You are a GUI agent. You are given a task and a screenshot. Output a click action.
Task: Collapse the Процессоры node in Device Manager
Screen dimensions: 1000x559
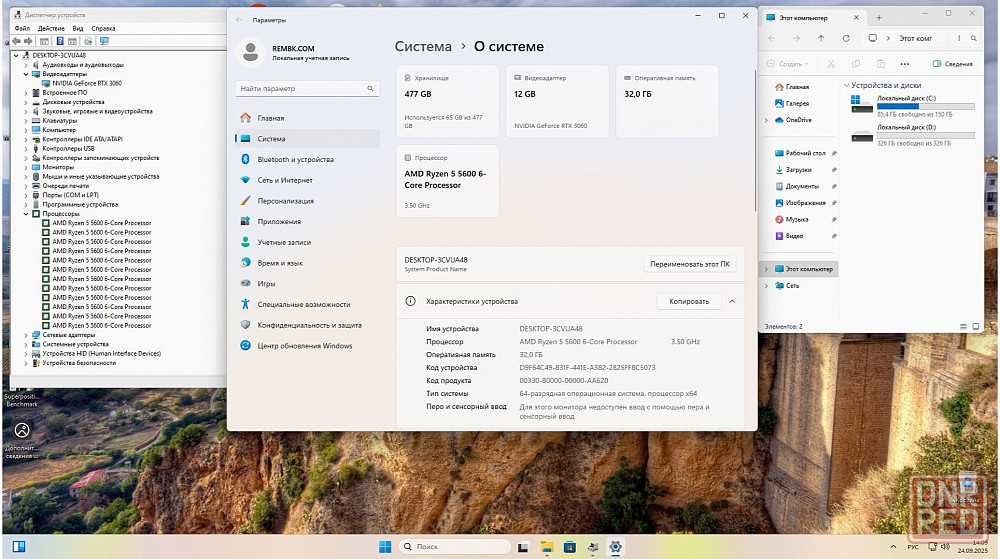(x=26, y=214)
